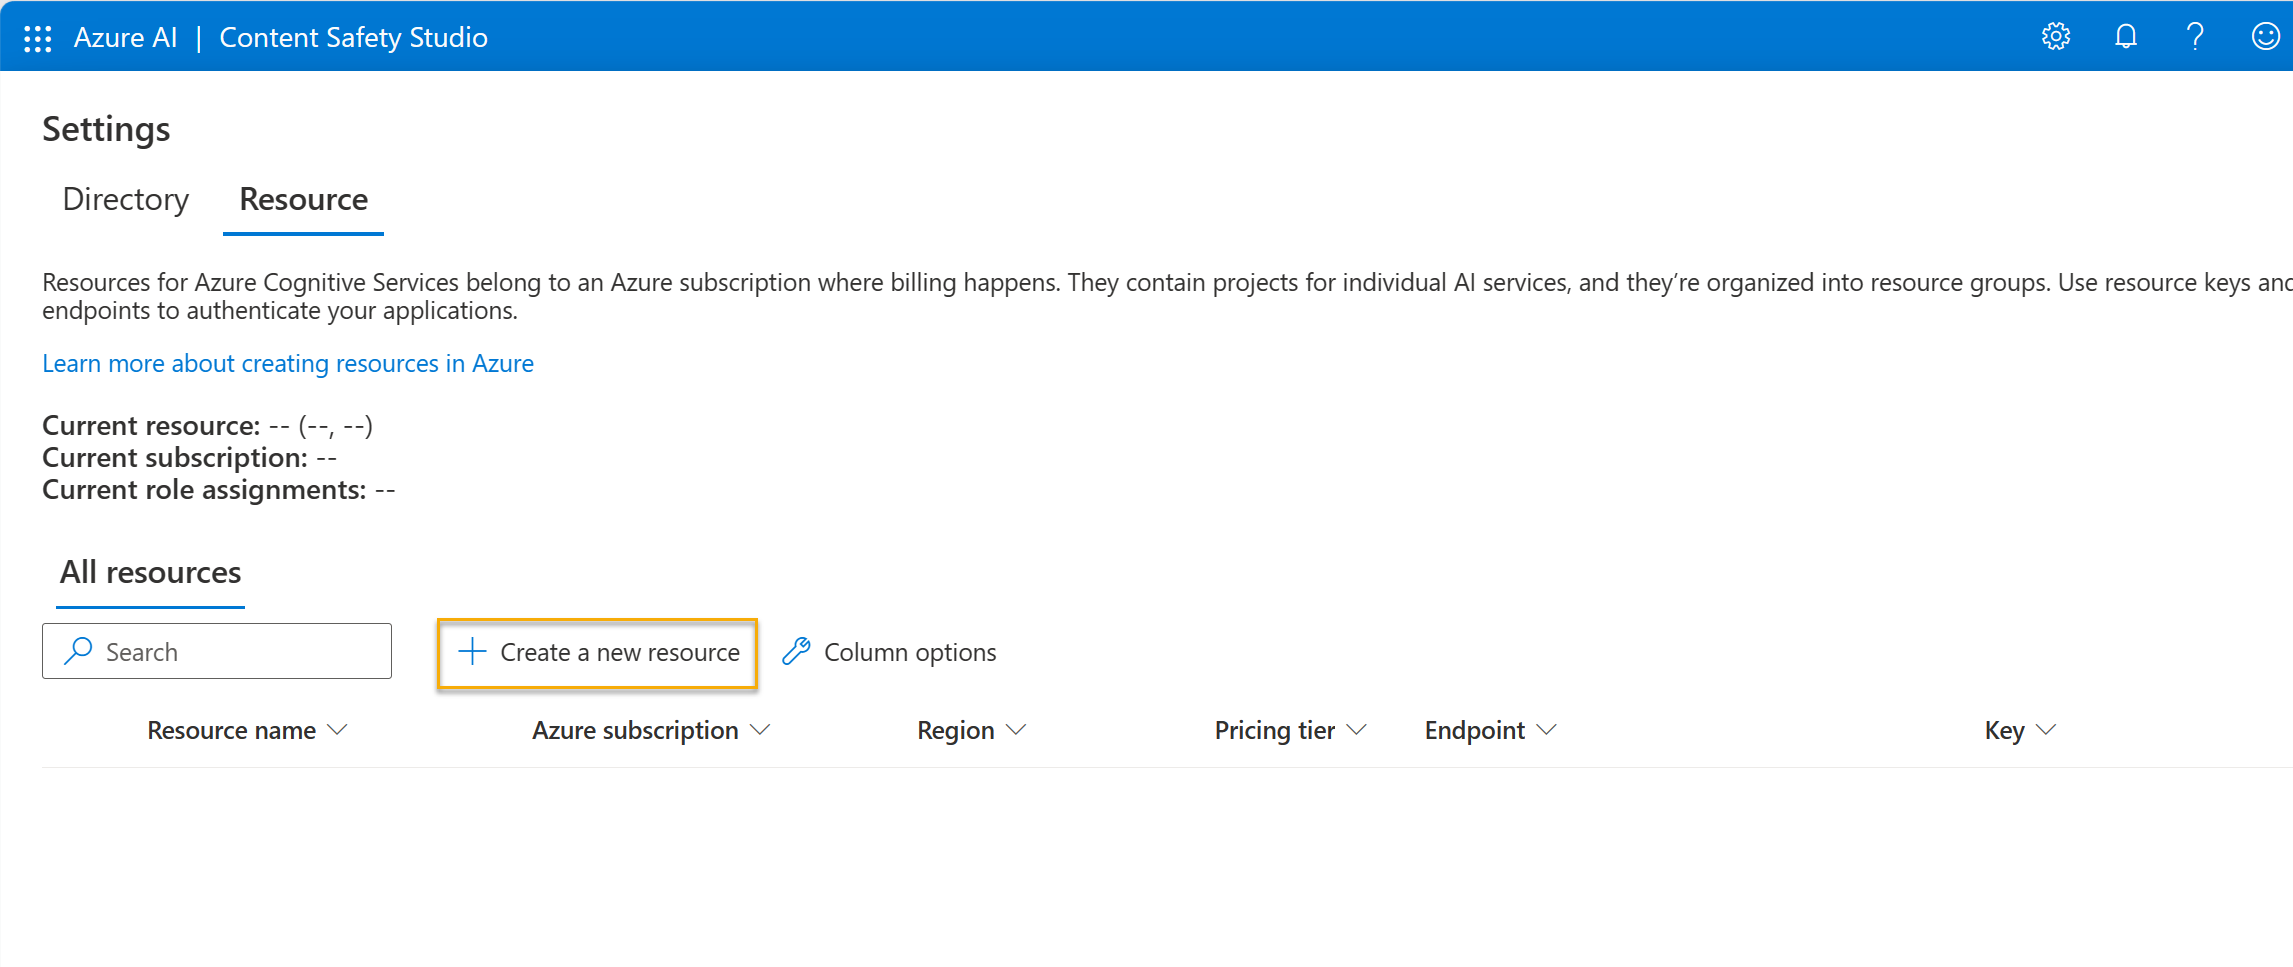Click the magnifier icon in Search box
This screenshot has height=967, width=2293.
[x=78, y=651]
